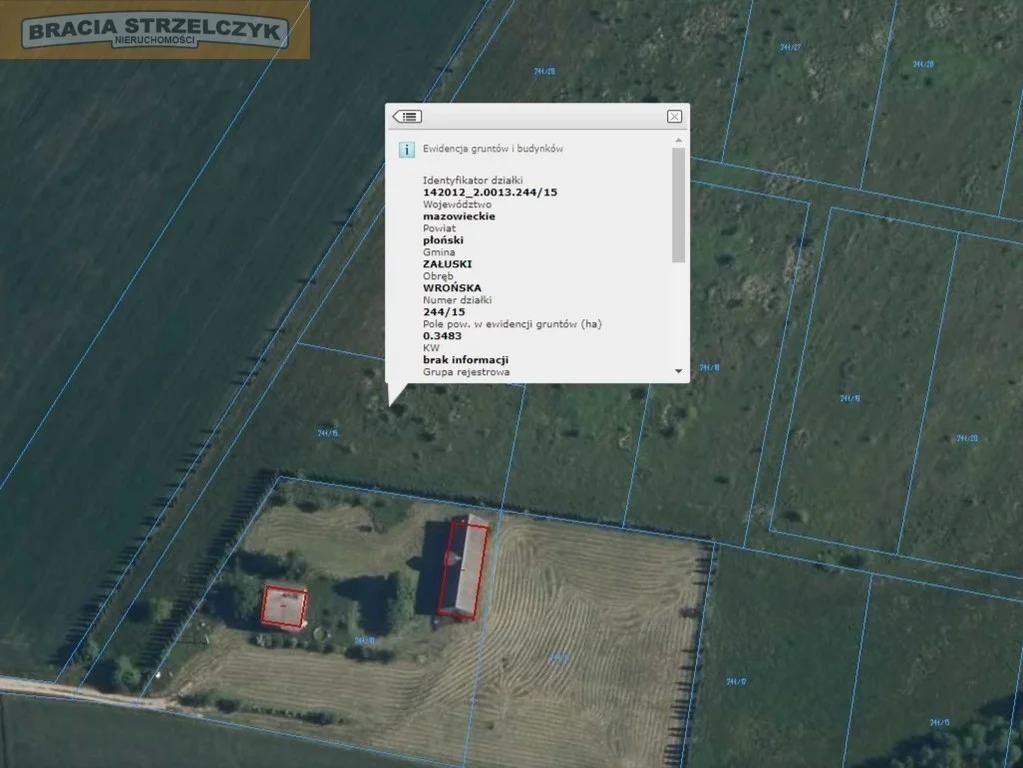1023x768 pixels.
Task: Select the parcel identifier 142012_2.0013.244/15
Action: (490, 192)
